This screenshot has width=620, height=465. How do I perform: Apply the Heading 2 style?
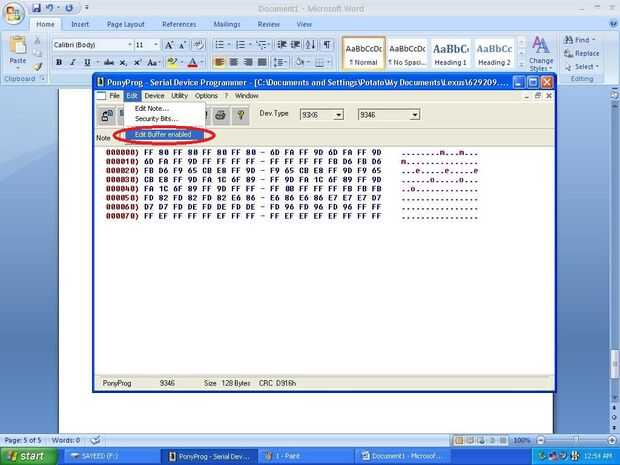click(x=494, y=54)
